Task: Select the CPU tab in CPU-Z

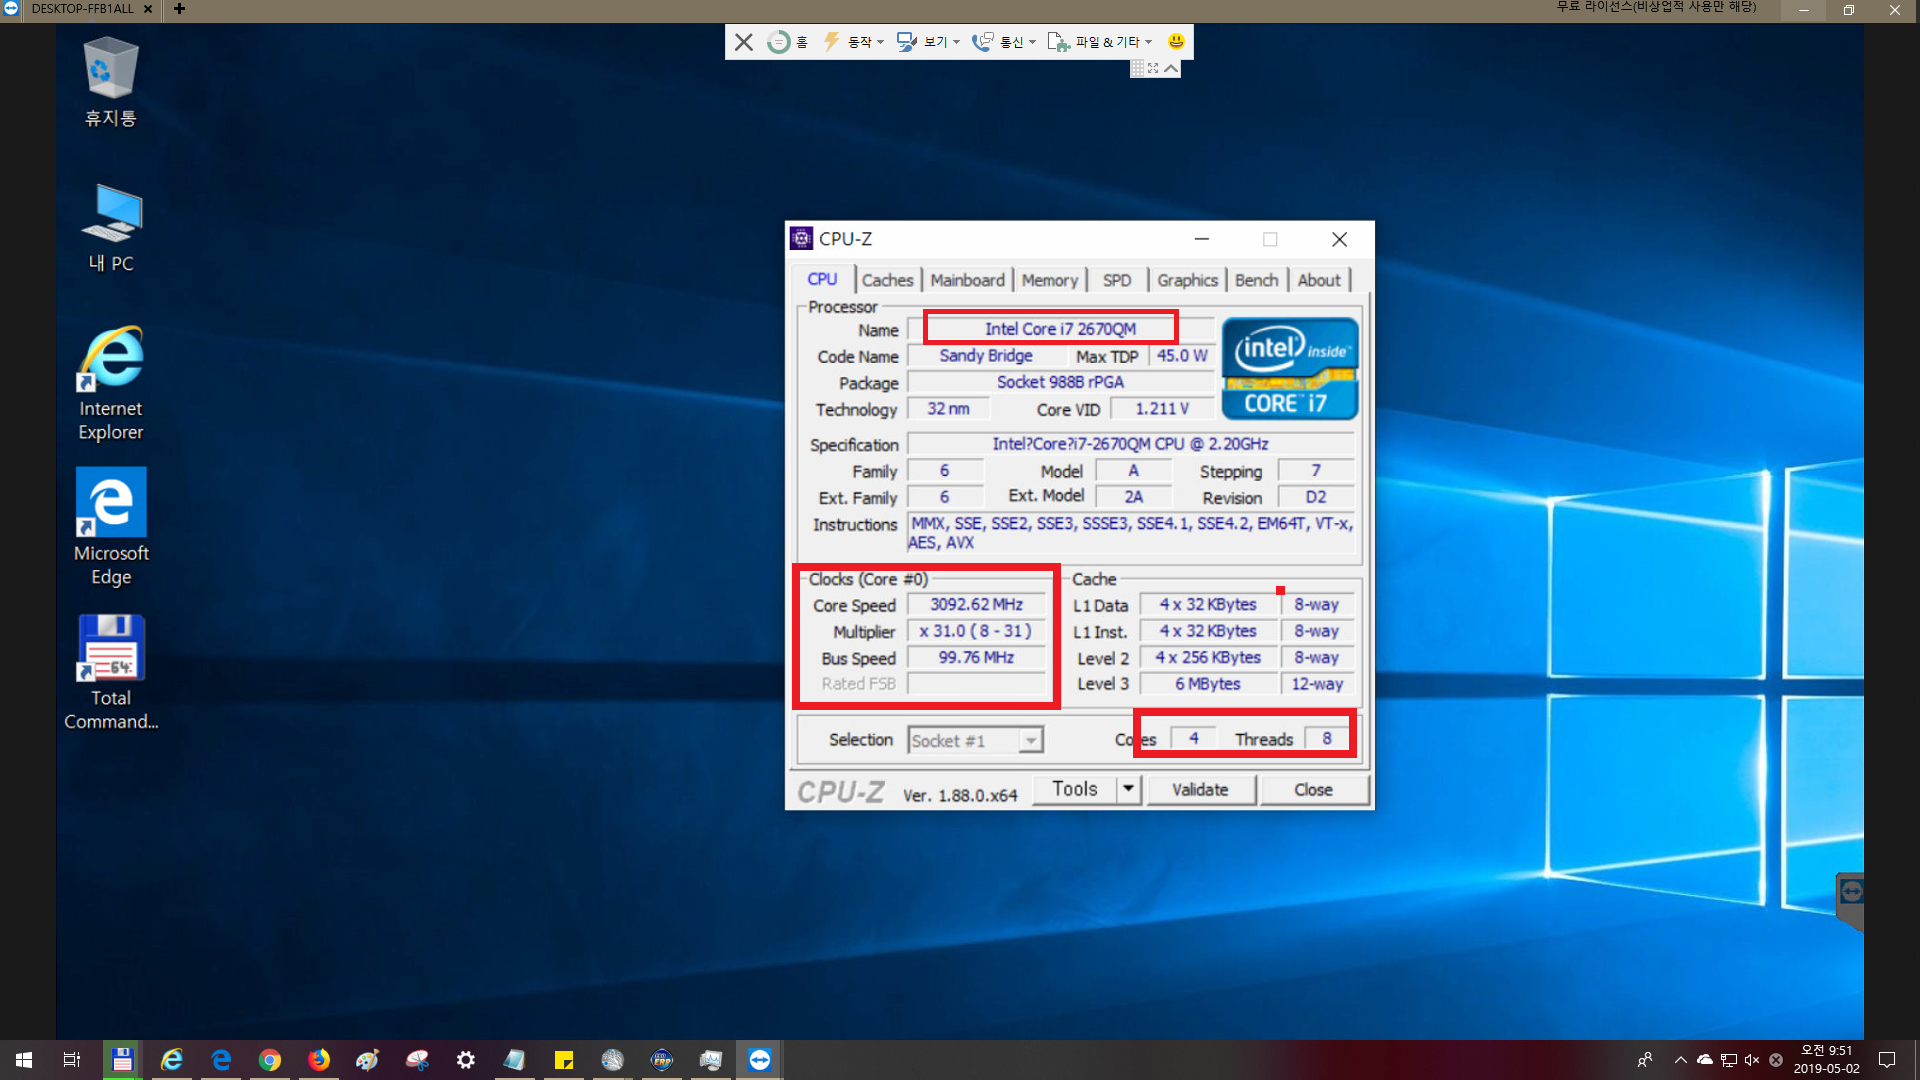Action: [x=822, y=280]
